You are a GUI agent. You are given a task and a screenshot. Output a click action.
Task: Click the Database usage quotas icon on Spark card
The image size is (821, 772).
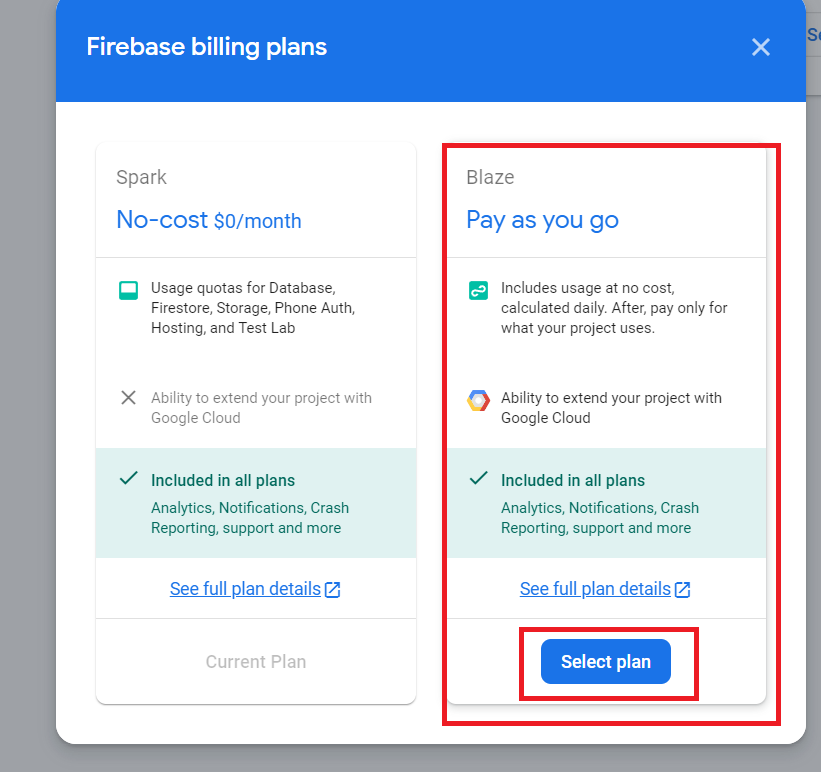coord(128,290)
